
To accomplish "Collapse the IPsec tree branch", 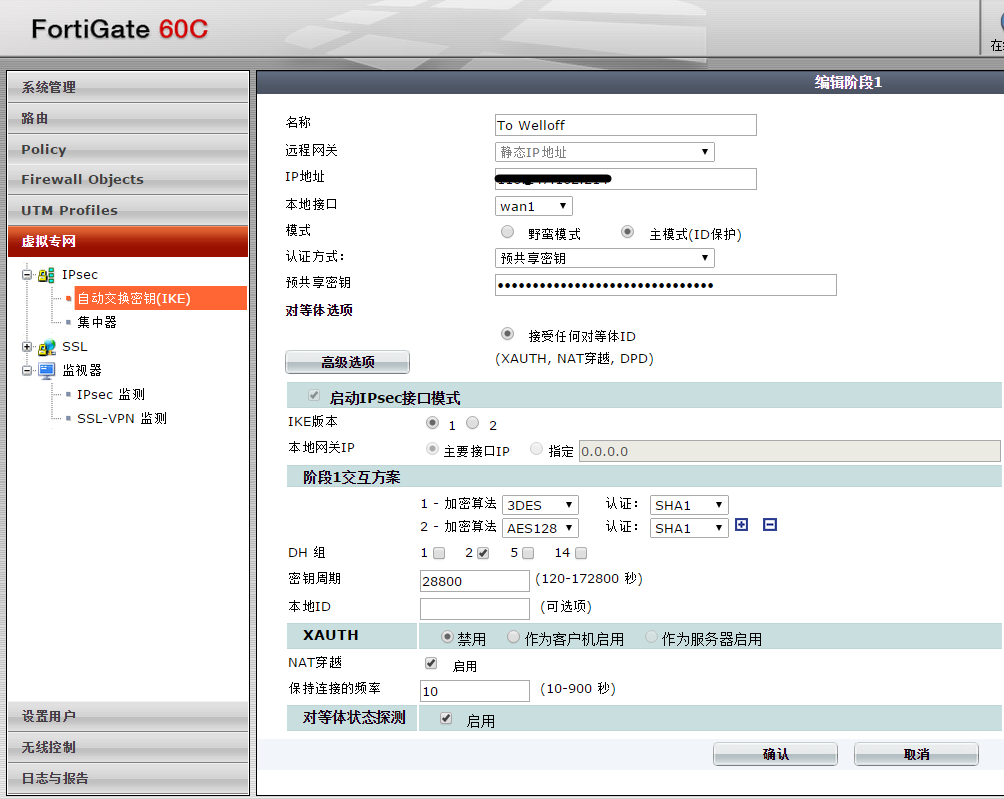I will (27, 275).
